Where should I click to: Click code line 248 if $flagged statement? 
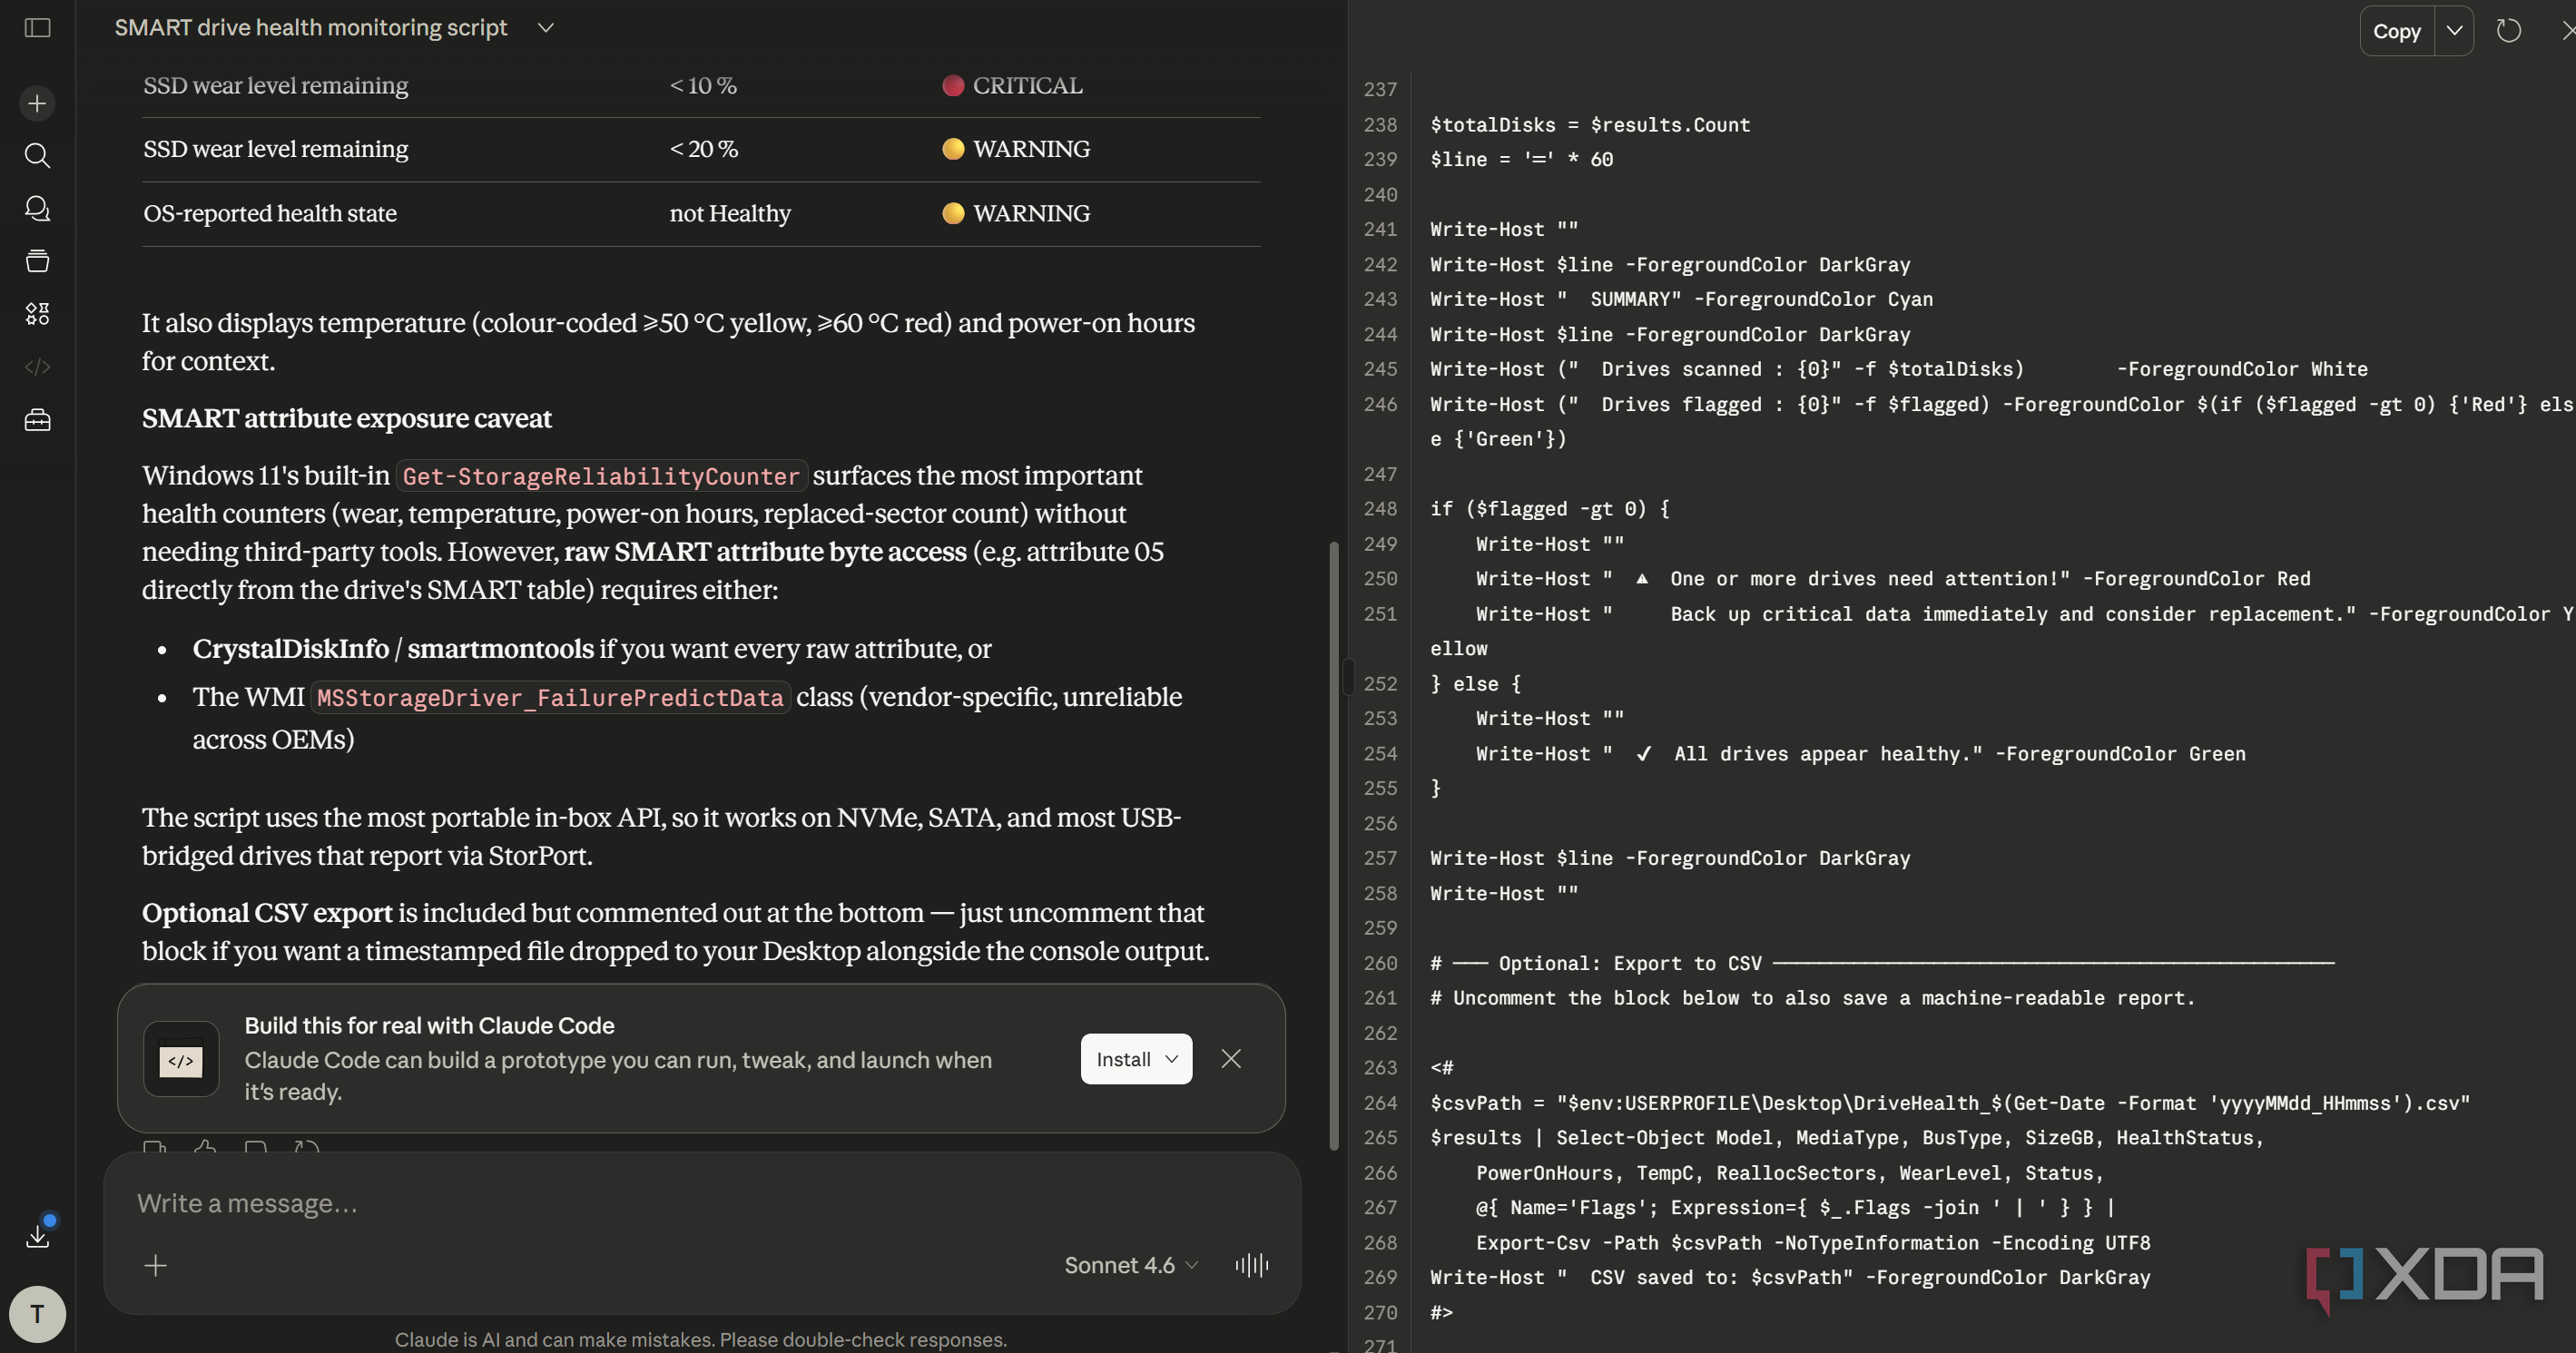point(1549,509)
